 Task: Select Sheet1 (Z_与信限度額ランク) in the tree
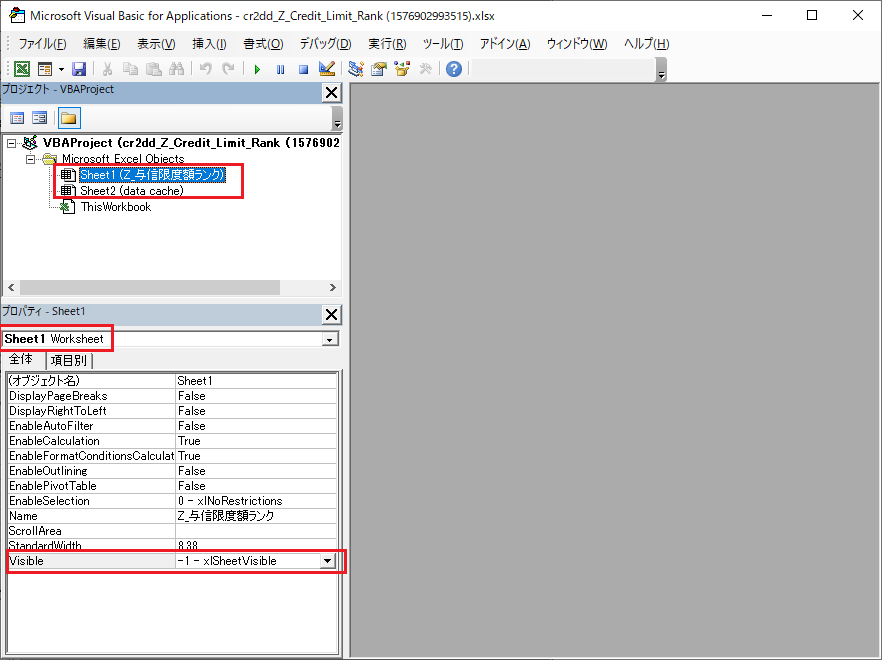[x=152, y=175]
